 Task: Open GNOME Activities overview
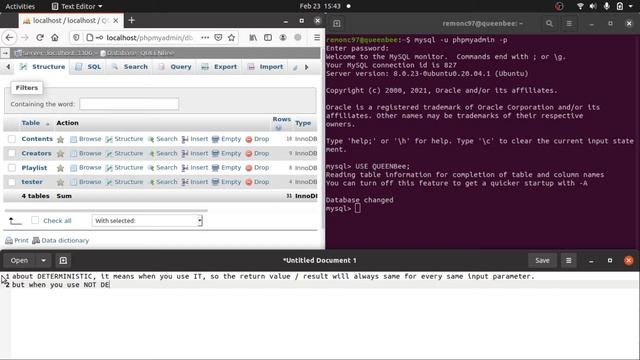[x=20, y=6]
